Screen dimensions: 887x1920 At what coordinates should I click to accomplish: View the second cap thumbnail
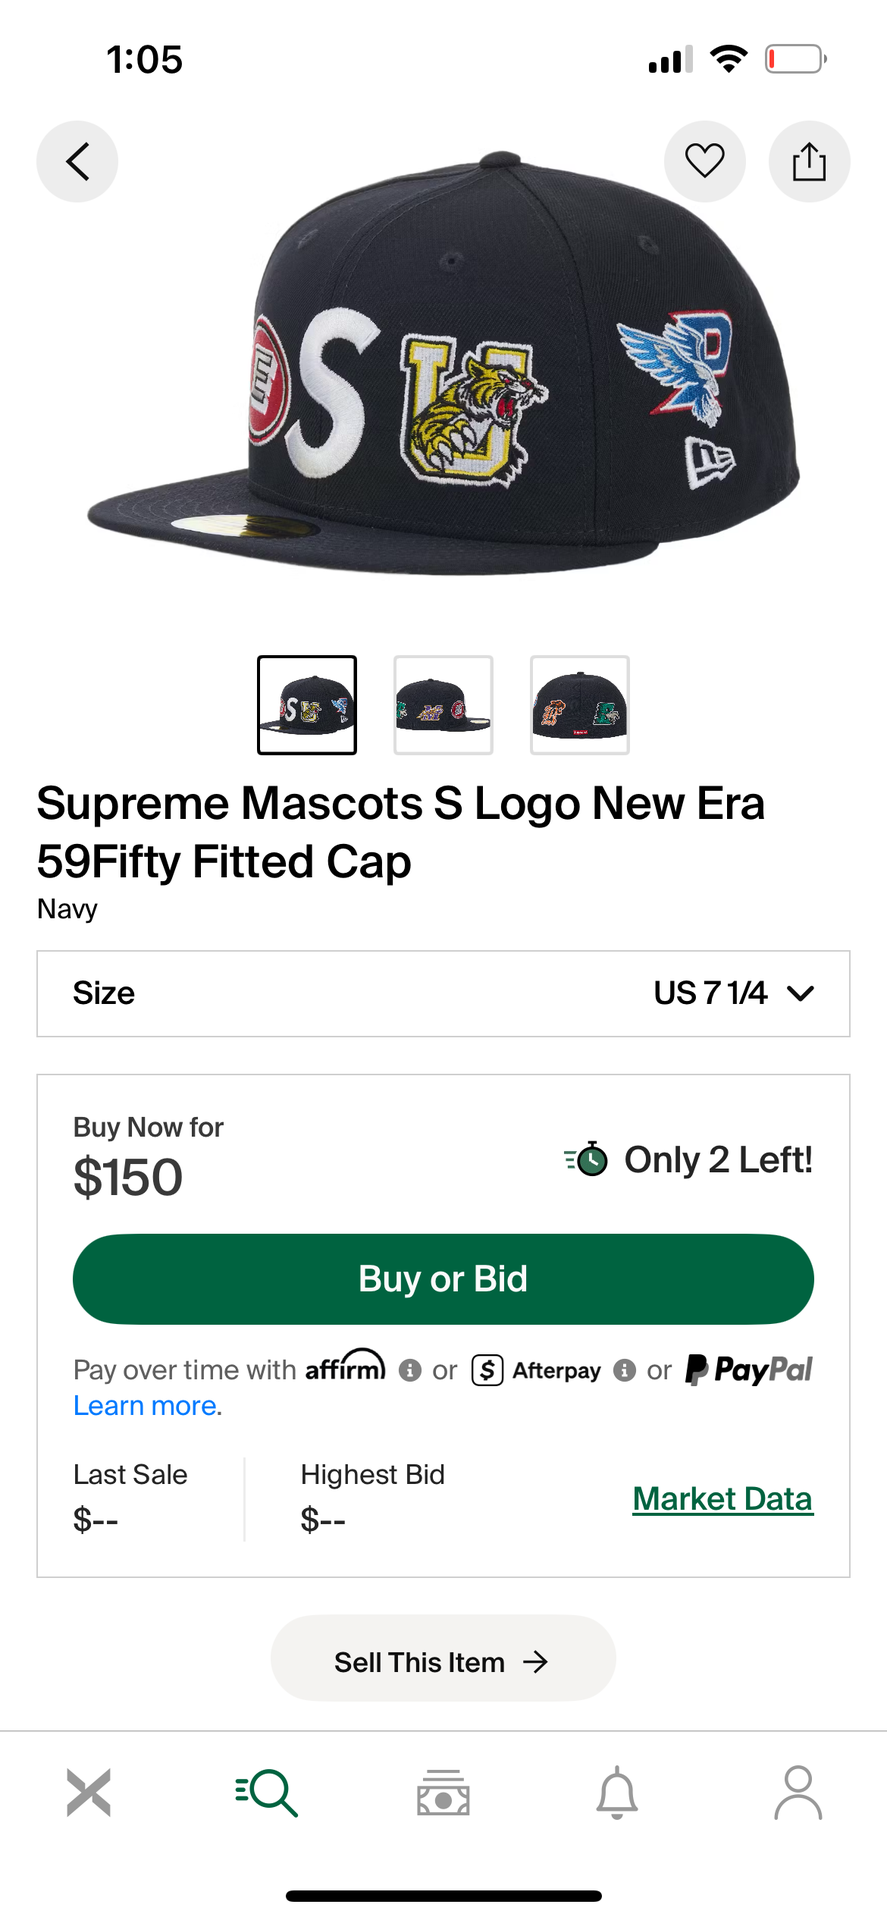443,705
